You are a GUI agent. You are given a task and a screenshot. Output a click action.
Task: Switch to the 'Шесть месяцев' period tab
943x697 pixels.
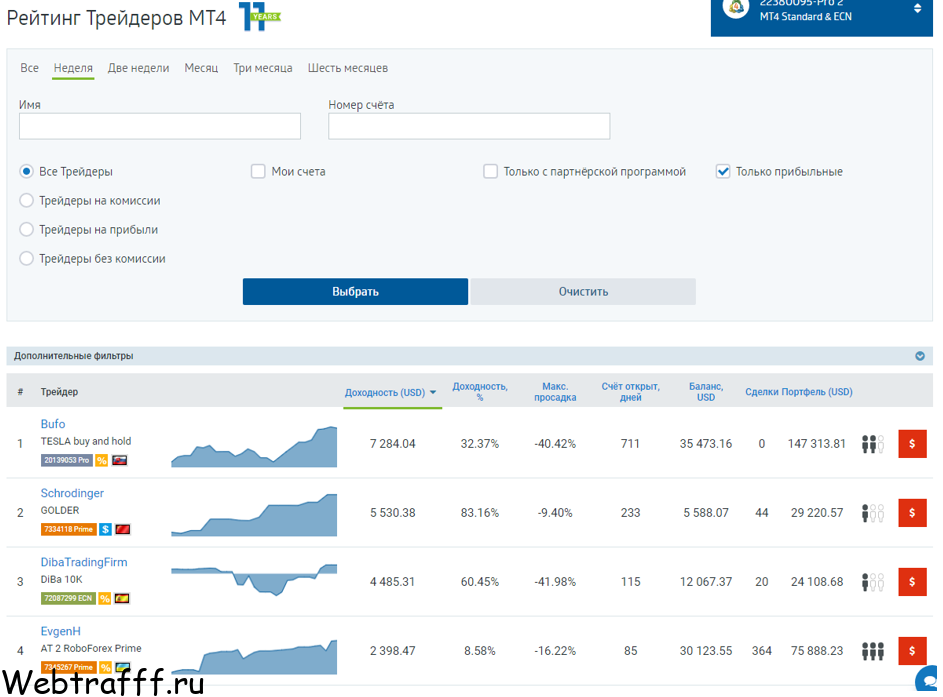coord(348,68)
